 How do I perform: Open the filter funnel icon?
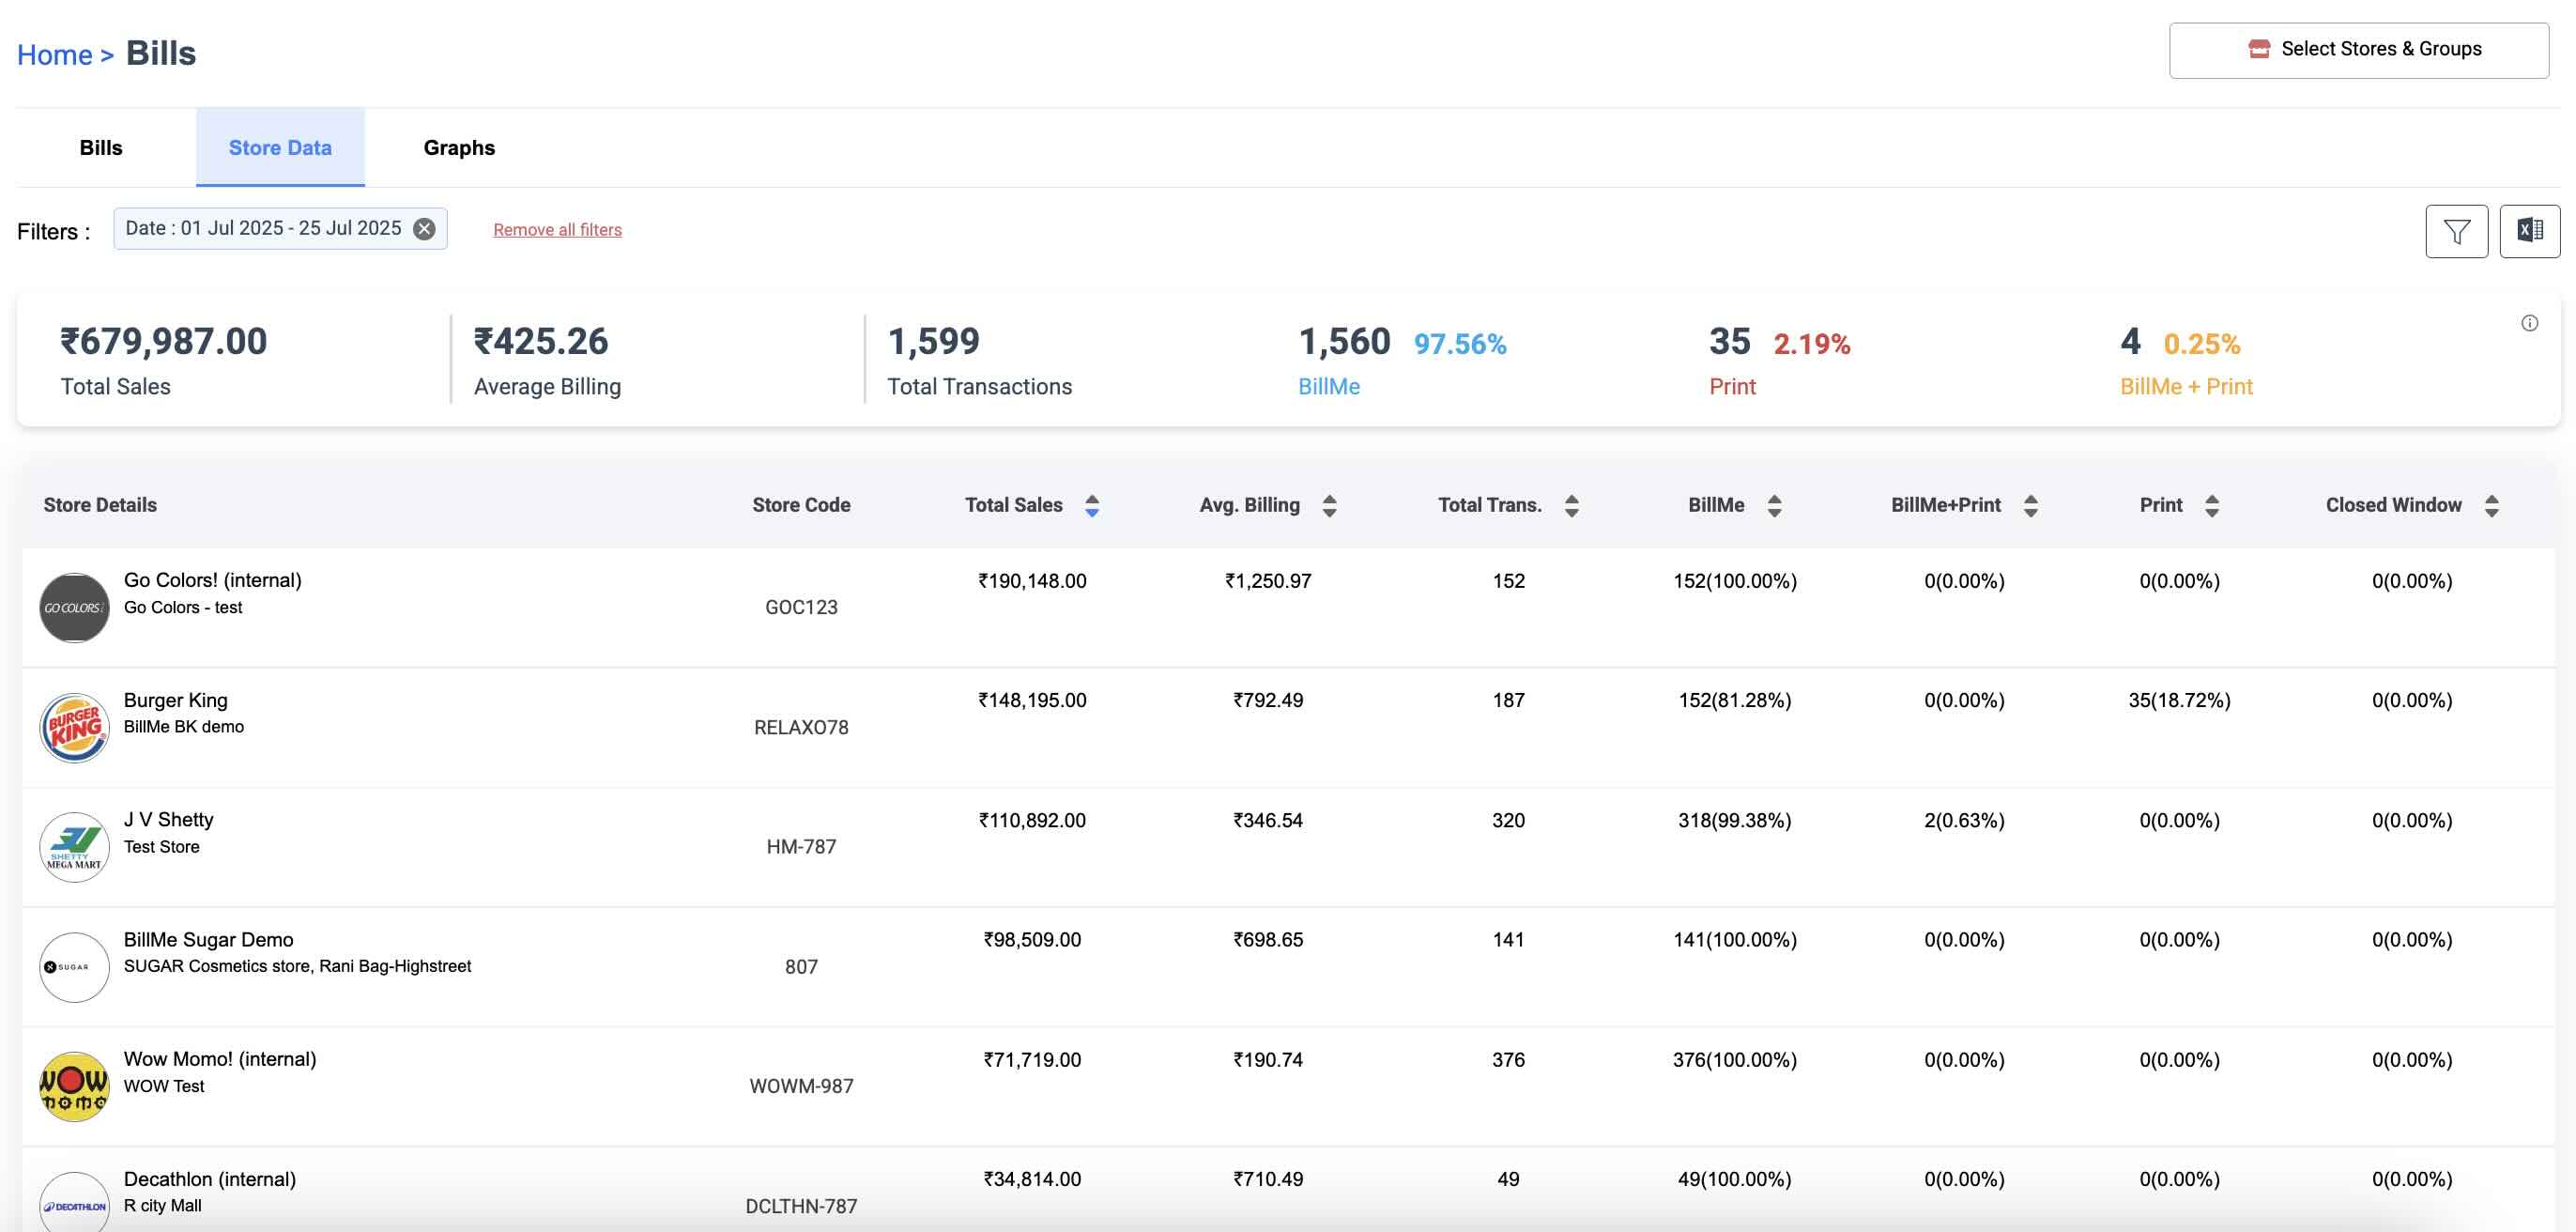pyautogui.click(x=2456, y=232)
